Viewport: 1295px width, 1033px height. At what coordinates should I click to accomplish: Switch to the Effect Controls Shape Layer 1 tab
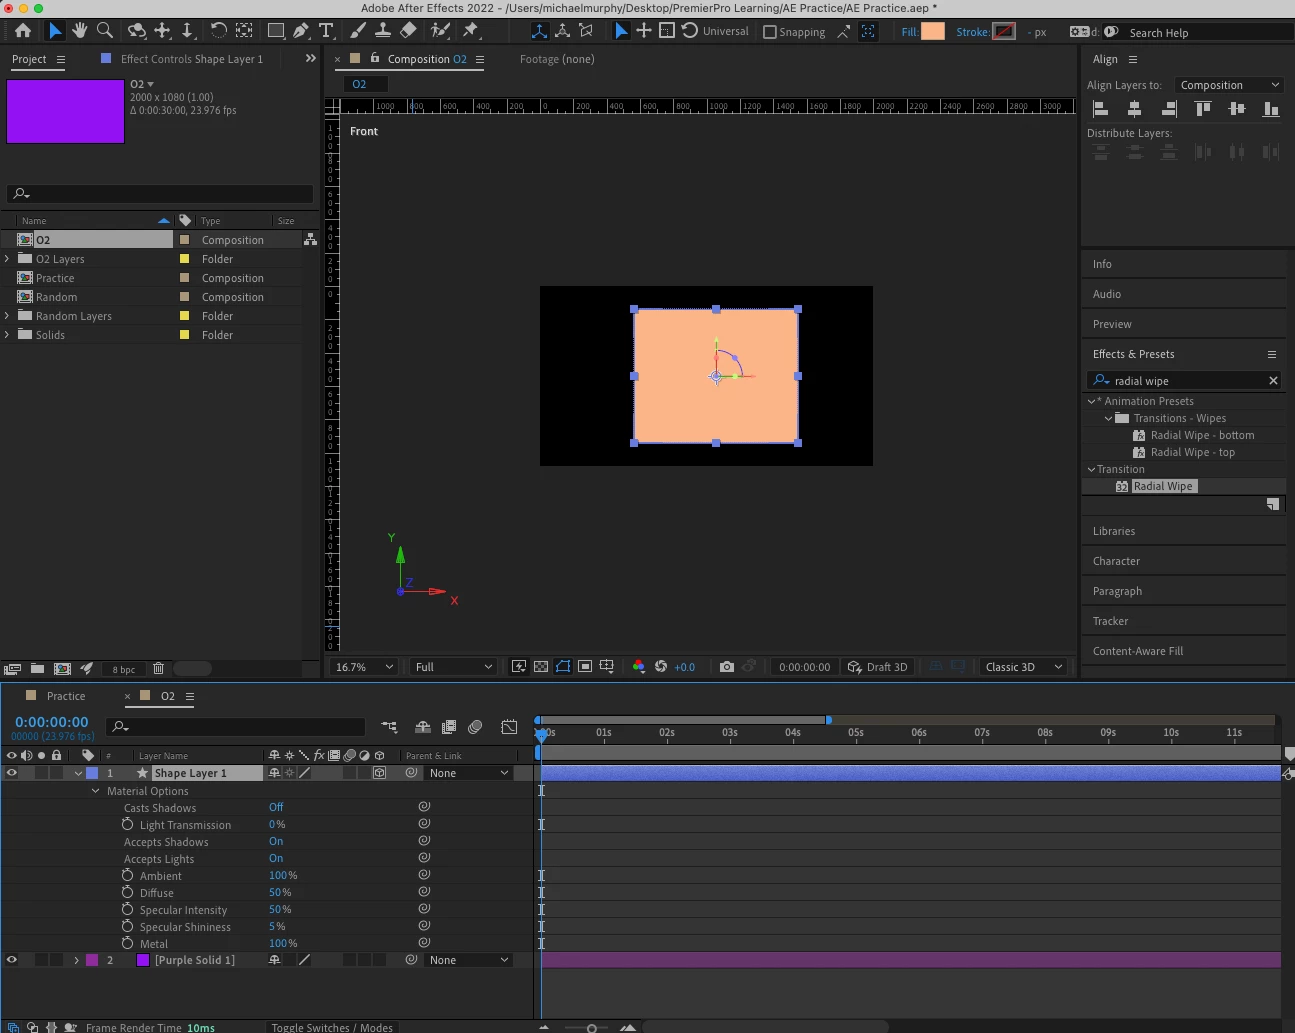pos(191,59)
